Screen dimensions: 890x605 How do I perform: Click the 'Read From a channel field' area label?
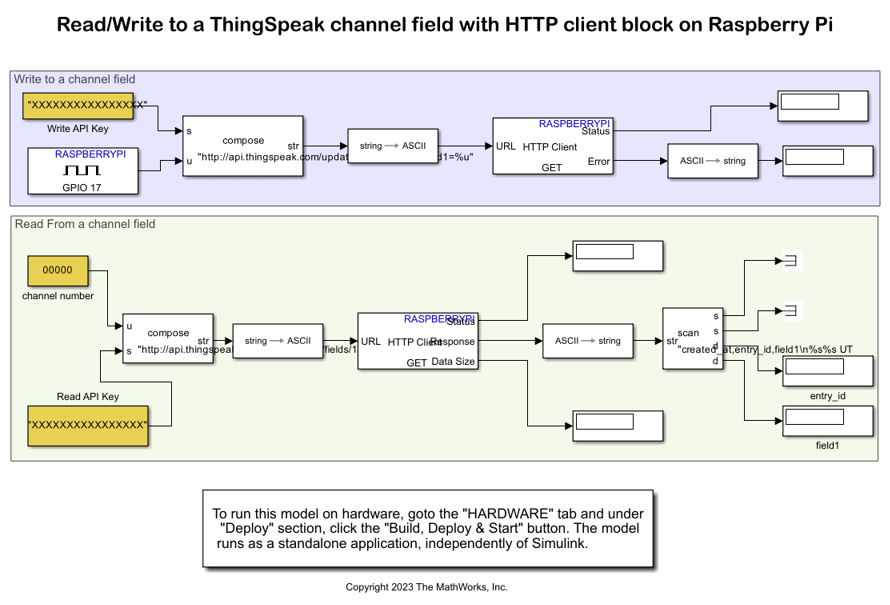click(85, 224)
